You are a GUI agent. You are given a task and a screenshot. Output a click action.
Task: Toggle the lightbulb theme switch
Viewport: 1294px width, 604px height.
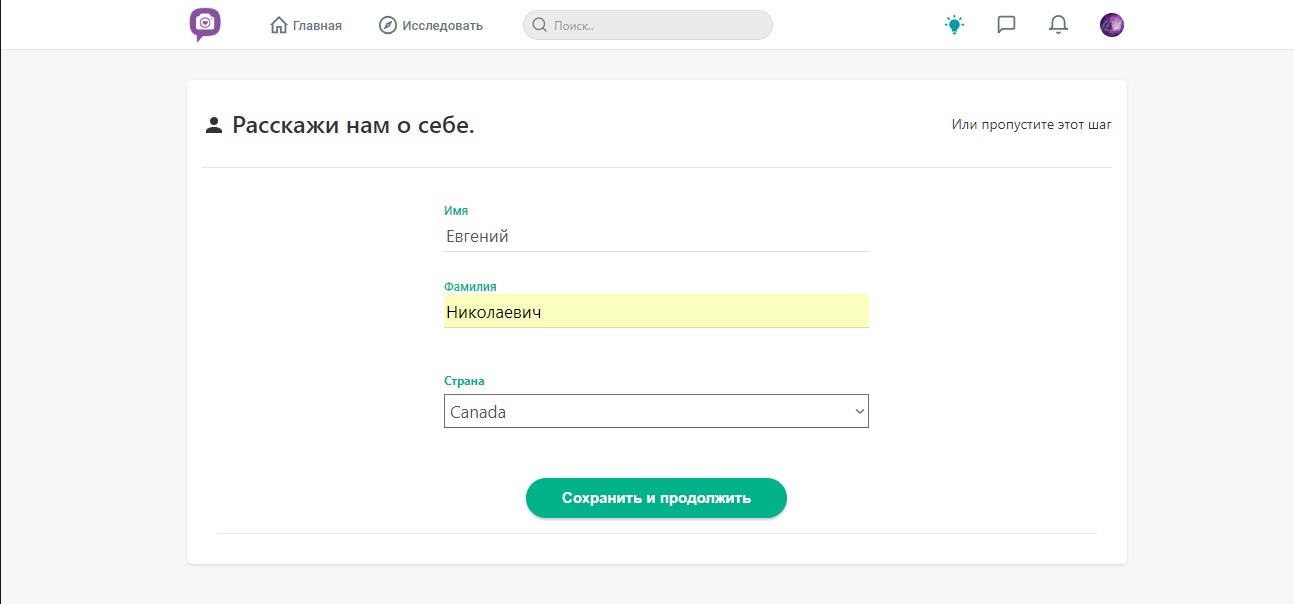pos(955,25)
